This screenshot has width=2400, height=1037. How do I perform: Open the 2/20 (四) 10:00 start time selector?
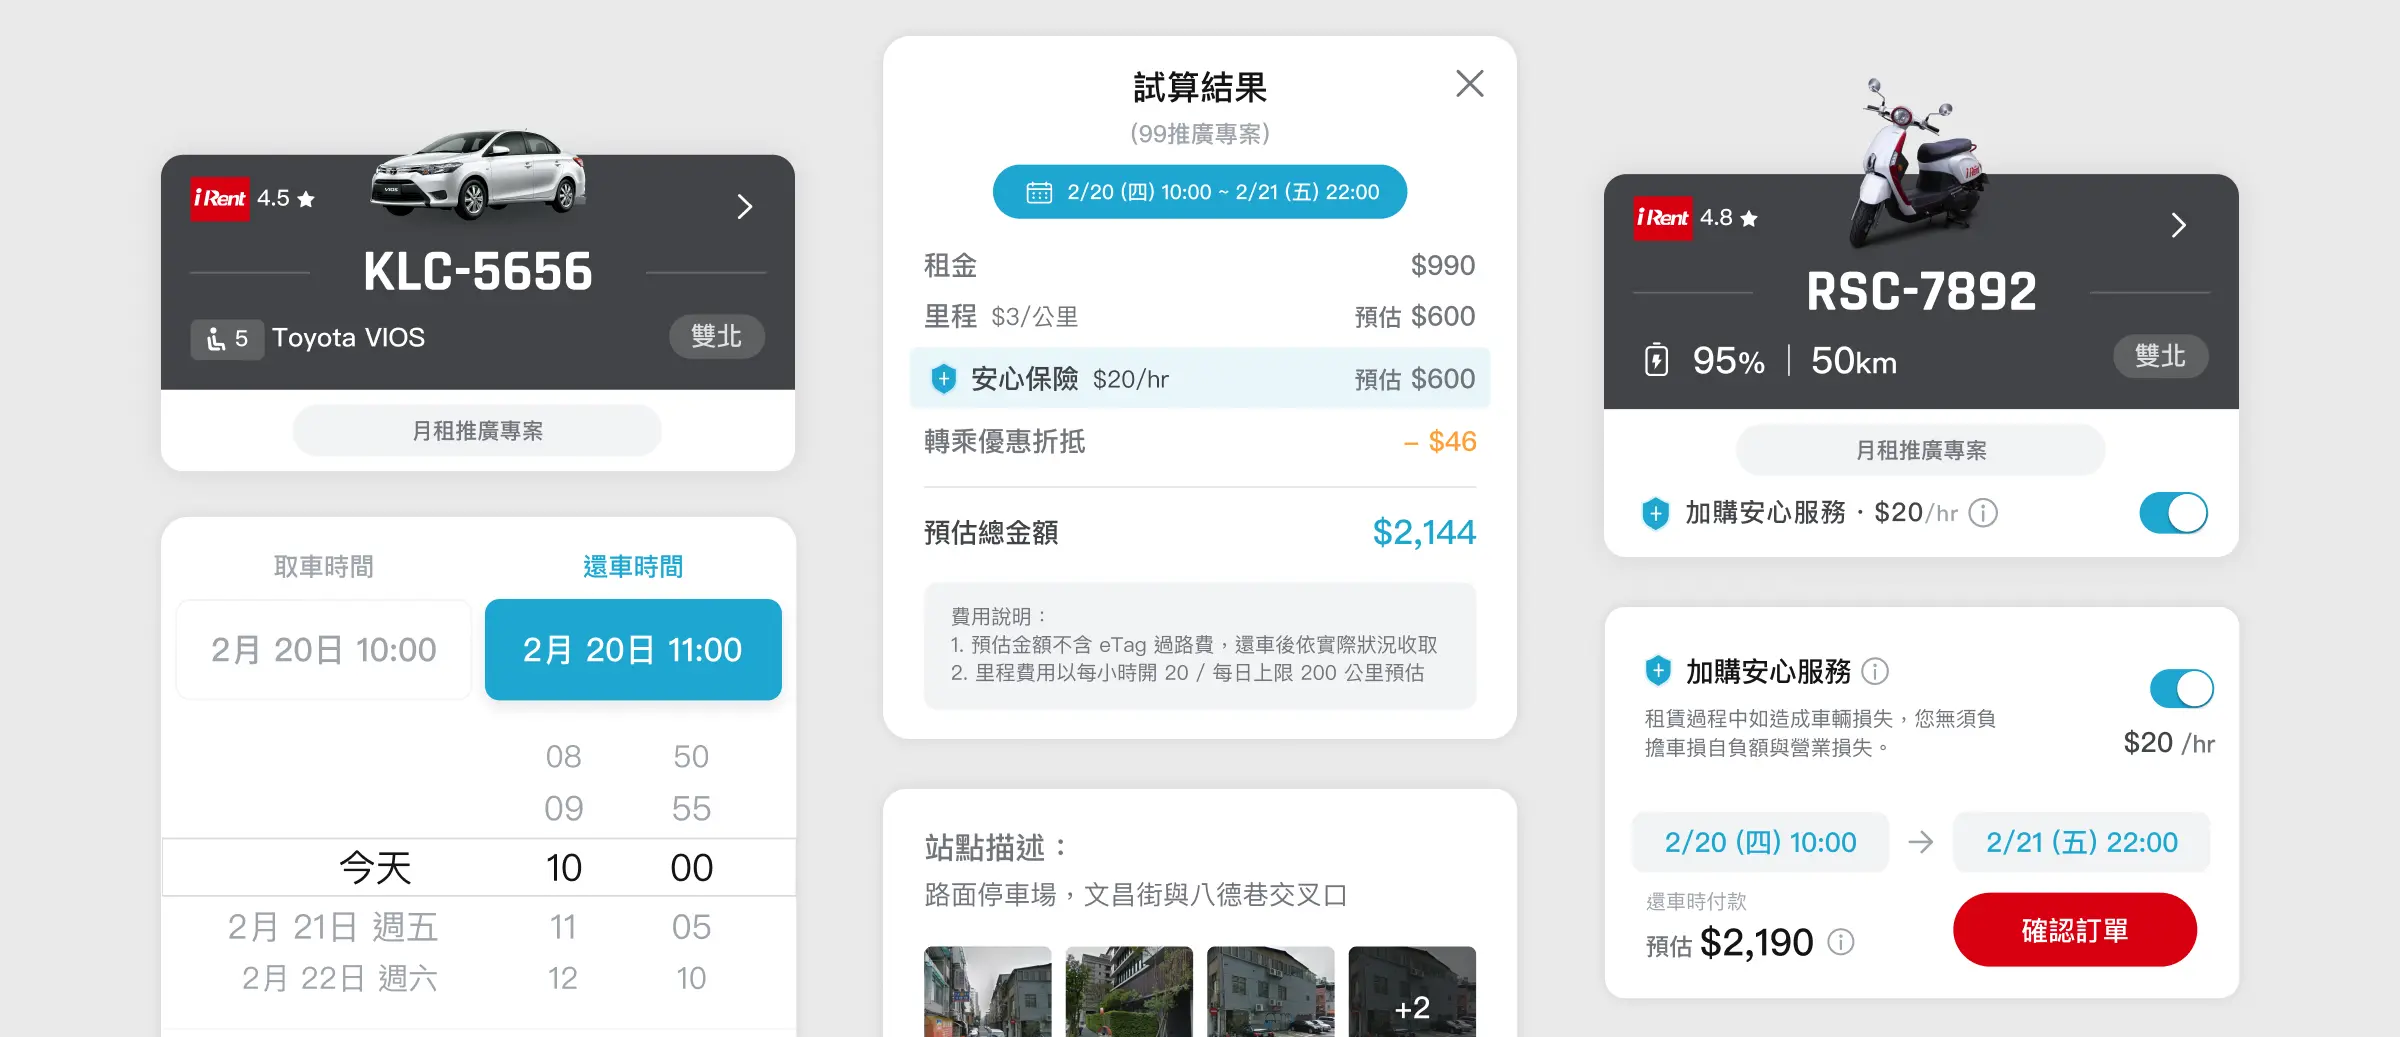point(1760,842)
